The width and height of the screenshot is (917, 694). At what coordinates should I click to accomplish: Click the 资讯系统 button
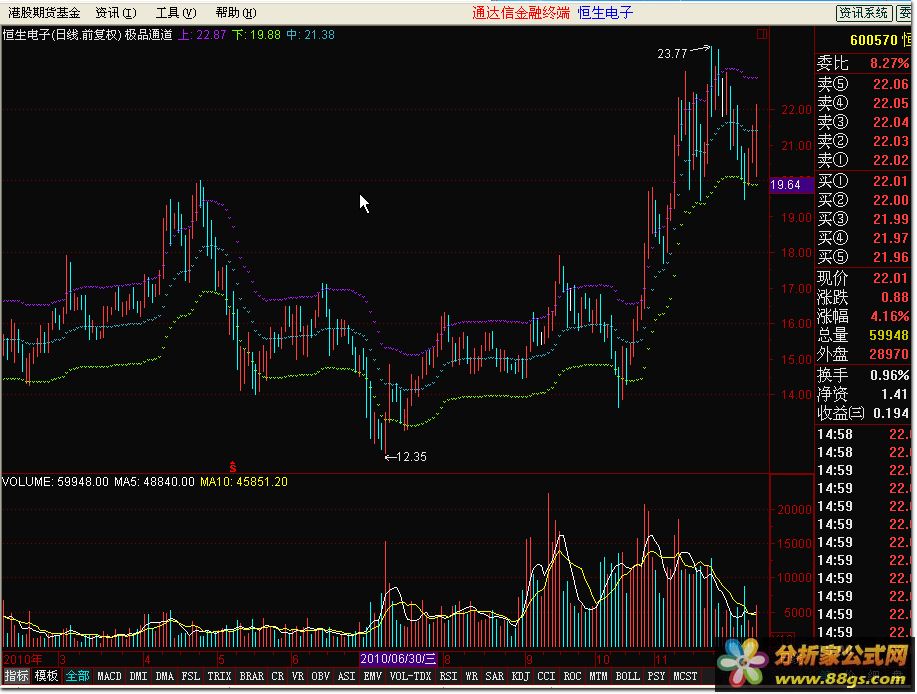tap(863, 13)
